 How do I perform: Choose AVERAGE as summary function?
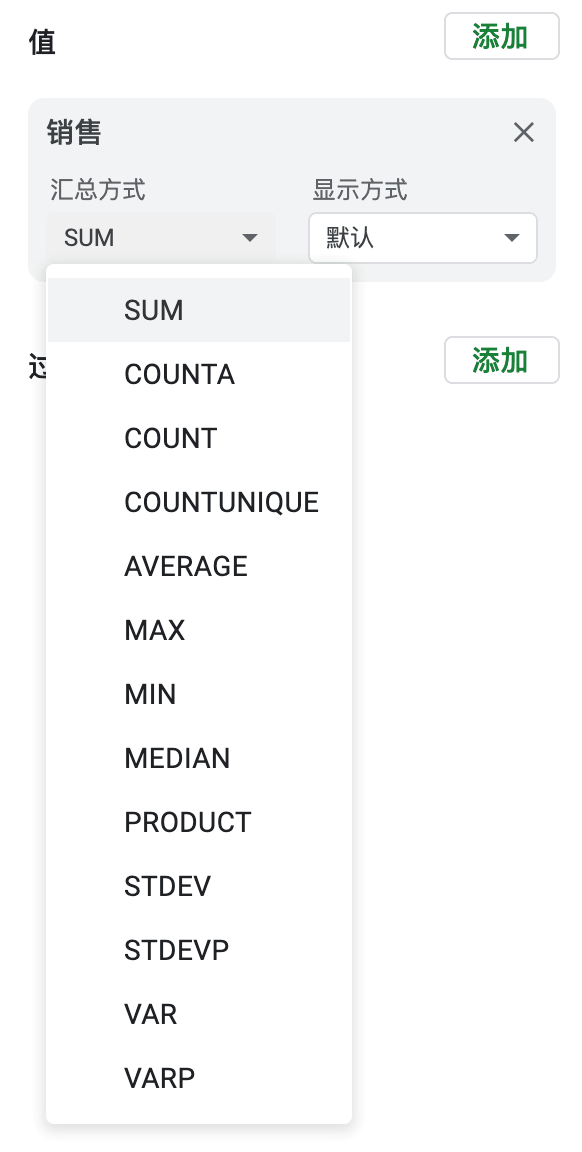coord(198,566)
